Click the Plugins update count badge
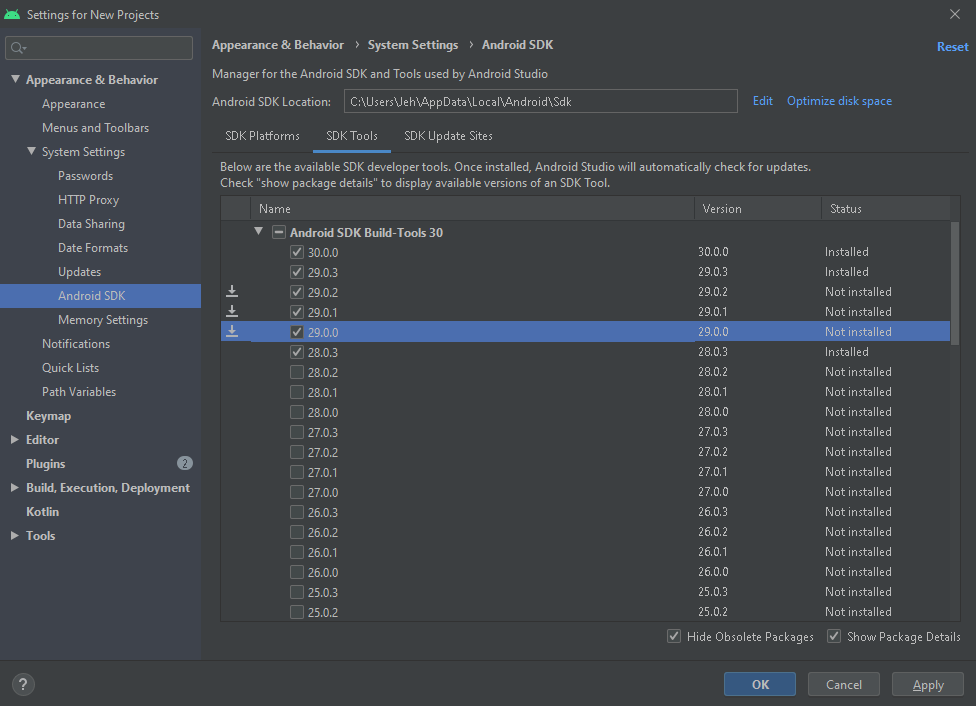 point(185,463)
